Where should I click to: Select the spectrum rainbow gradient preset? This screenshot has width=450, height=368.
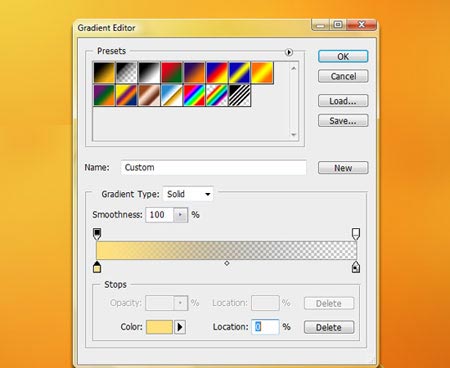(194, 95)
